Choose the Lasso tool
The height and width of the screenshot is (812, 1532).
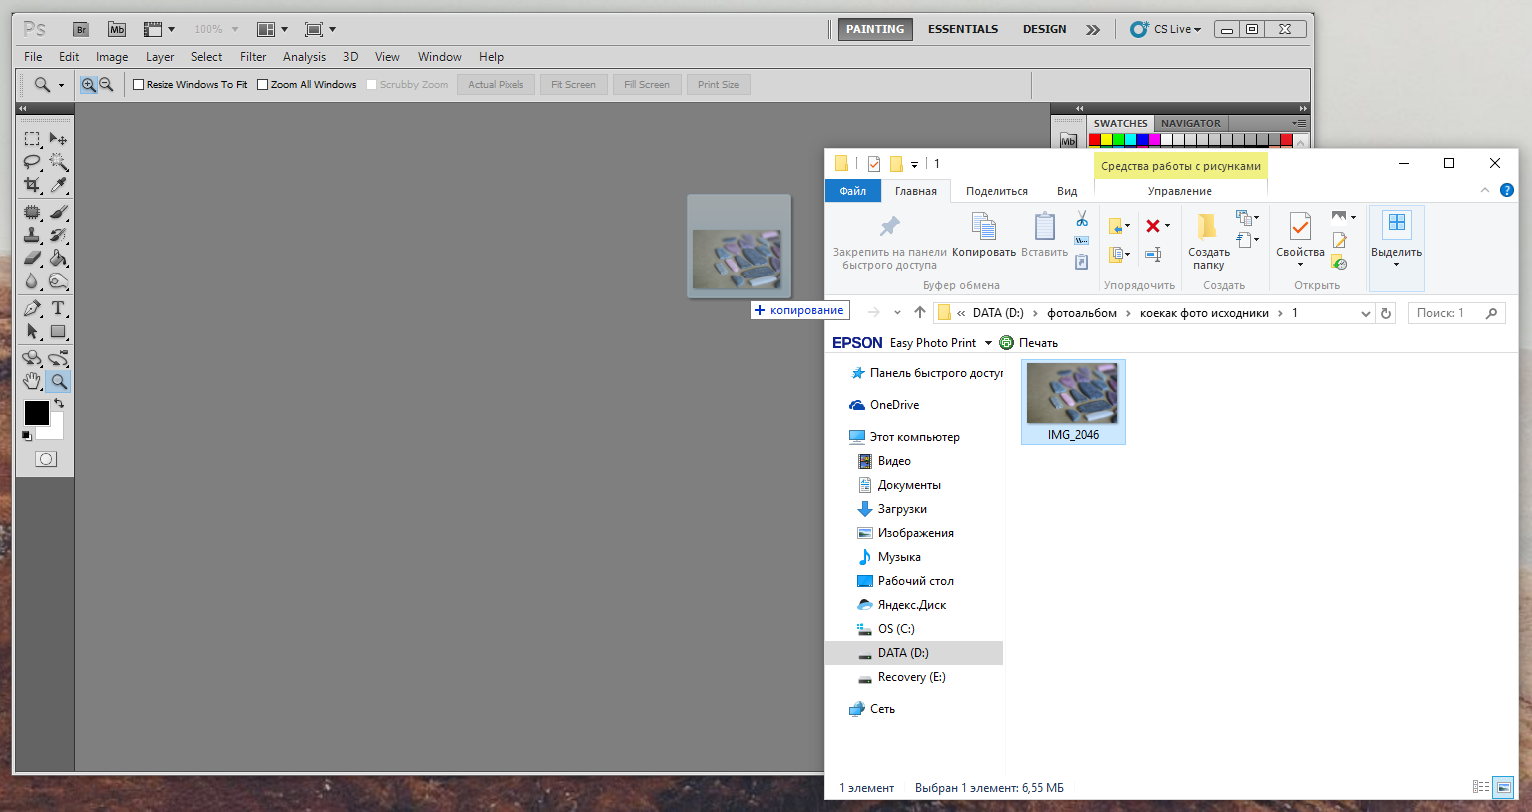pos(32,162)
